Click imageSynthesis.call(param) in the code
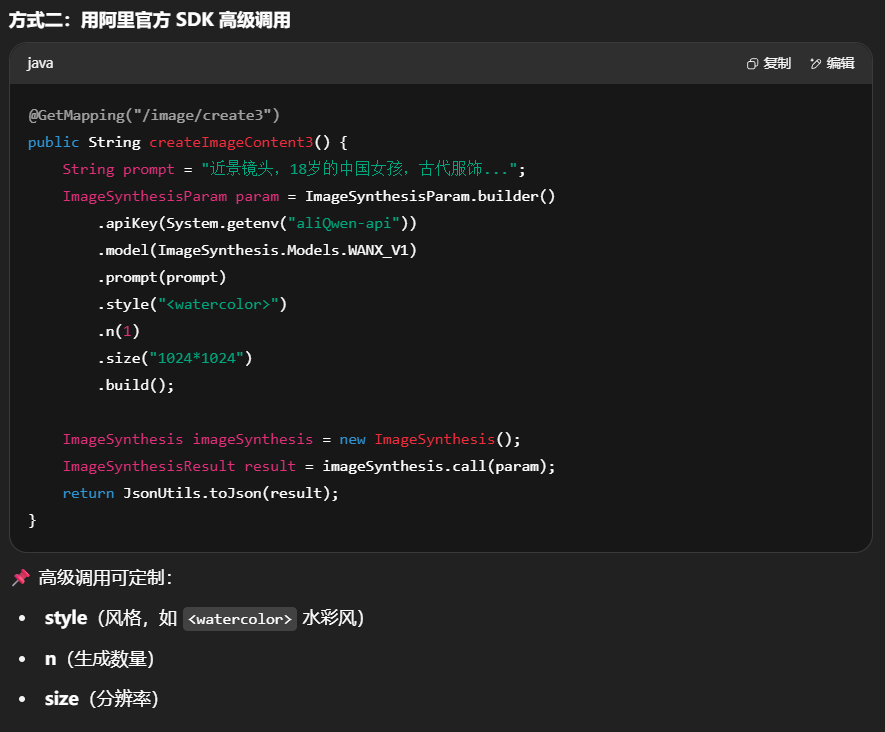 438,466
